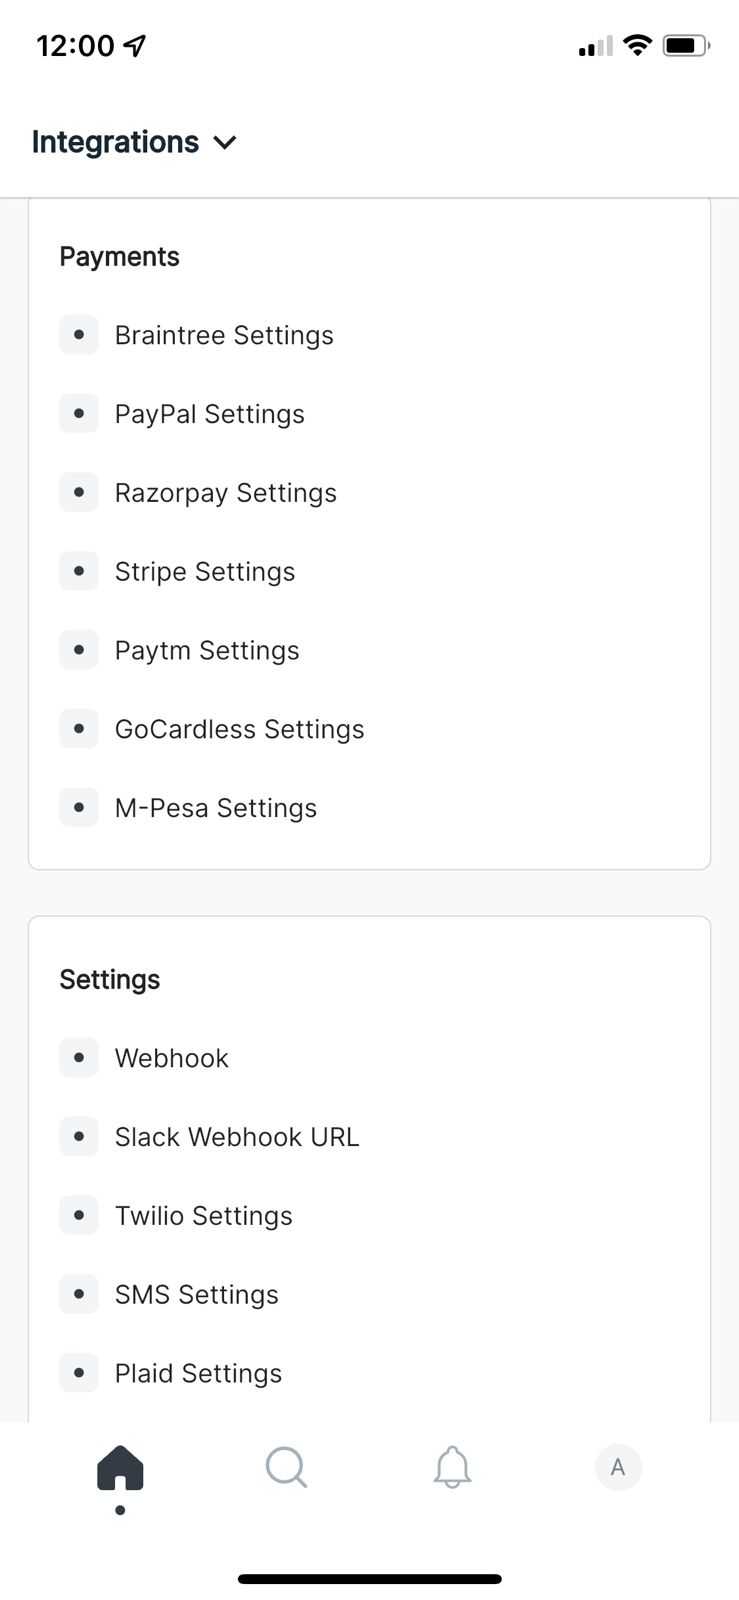Screen dimensions: 739x1600
Task: Open the Integrations title menu
Action: 116,142
